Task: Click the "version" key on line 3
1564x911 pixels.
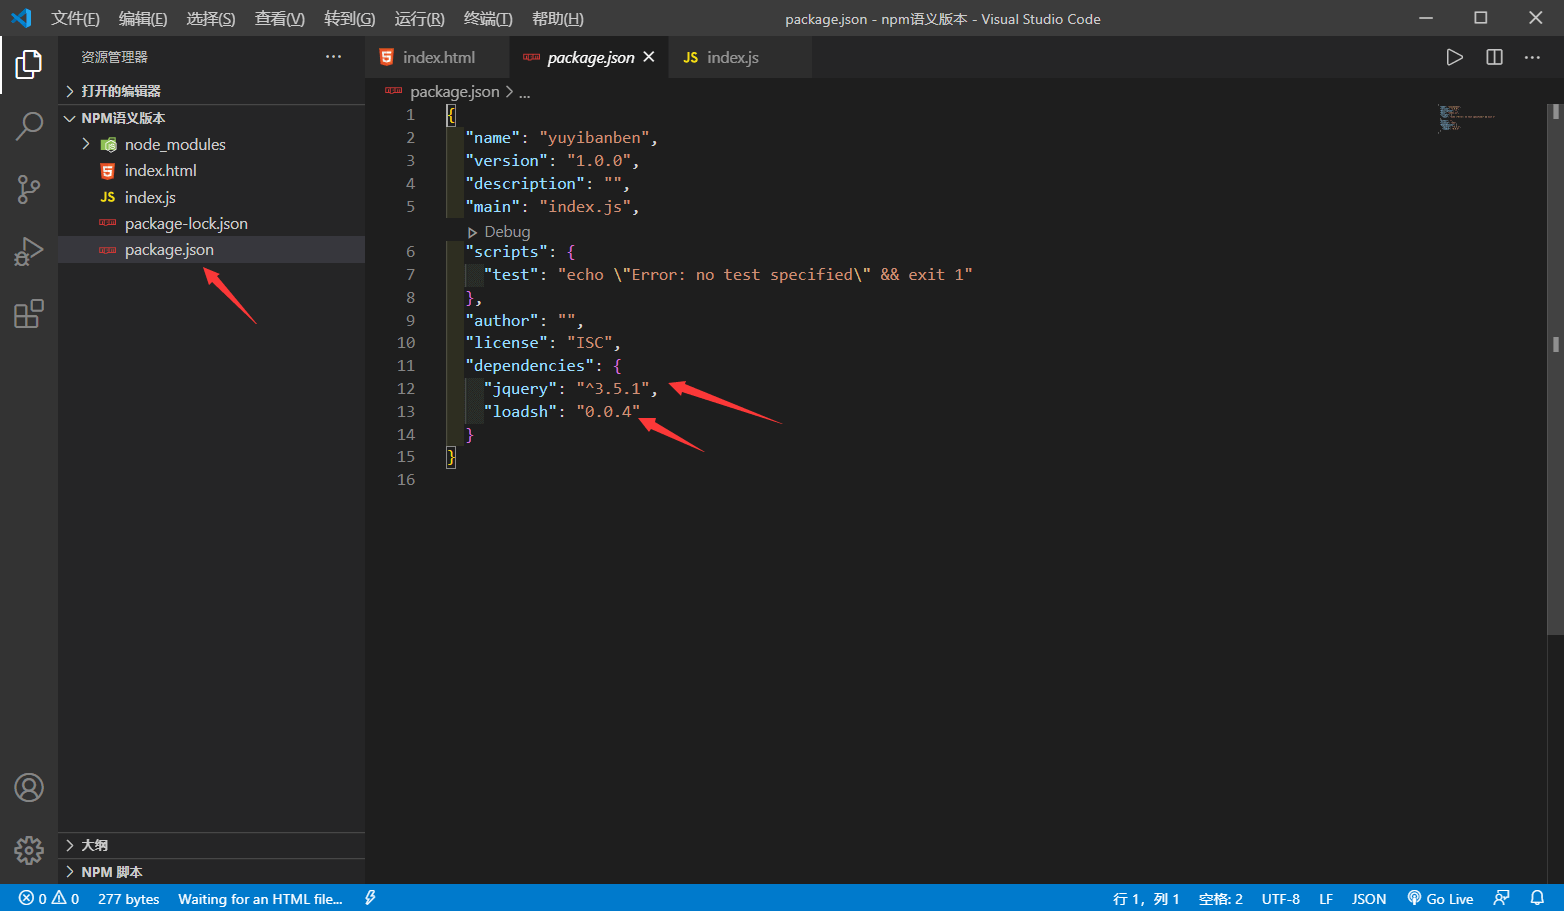Action: (x=506, y=160)
